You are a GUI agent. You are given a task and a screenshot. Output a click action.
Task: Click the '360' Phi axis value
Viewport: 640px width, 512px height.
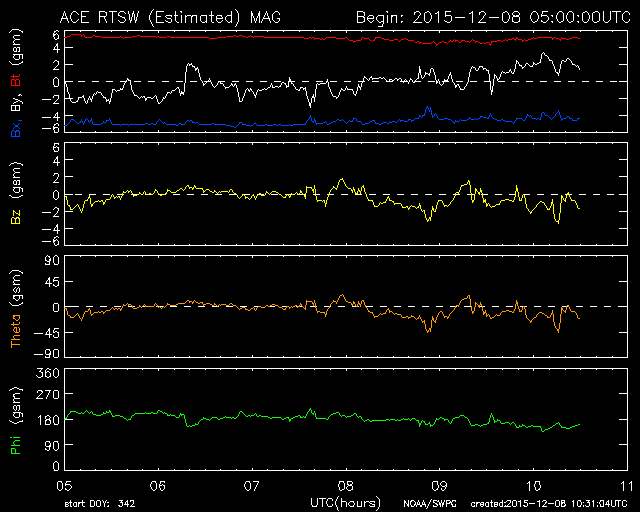pos(48,373)
